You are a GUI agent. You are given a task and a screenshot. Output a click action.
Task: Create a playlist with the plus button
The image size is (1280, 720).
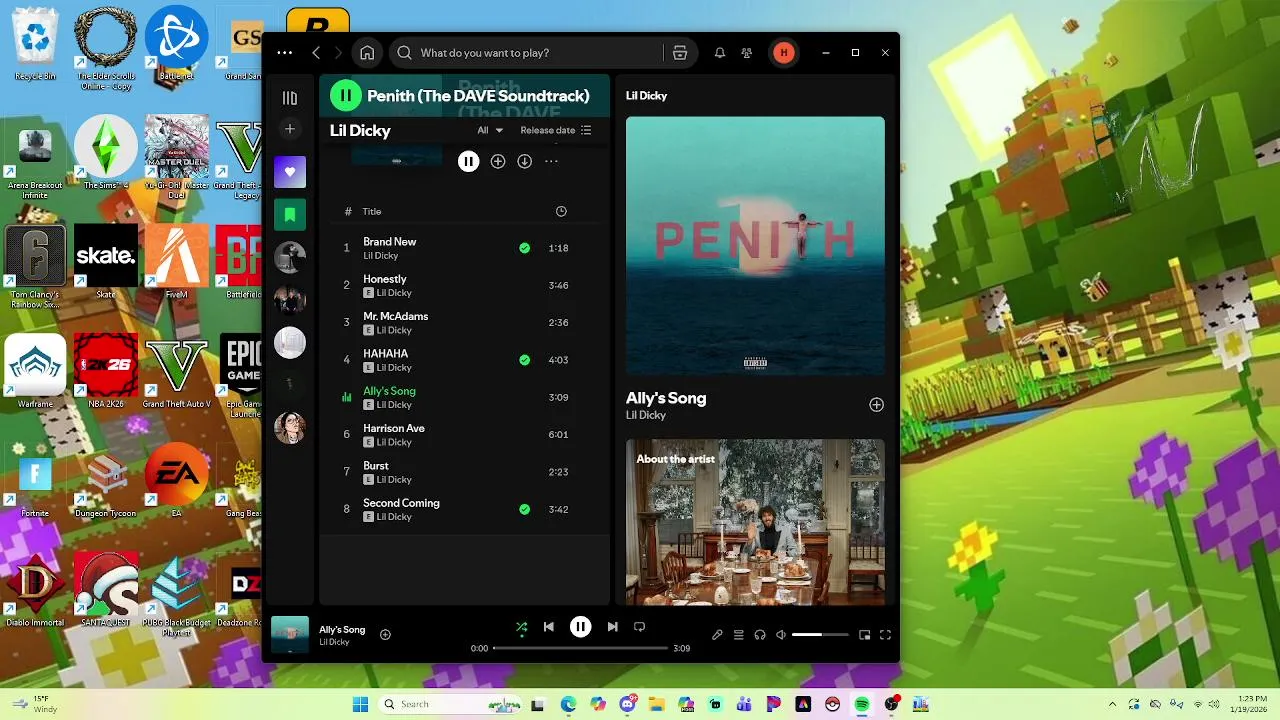click(x=290, y=129)
